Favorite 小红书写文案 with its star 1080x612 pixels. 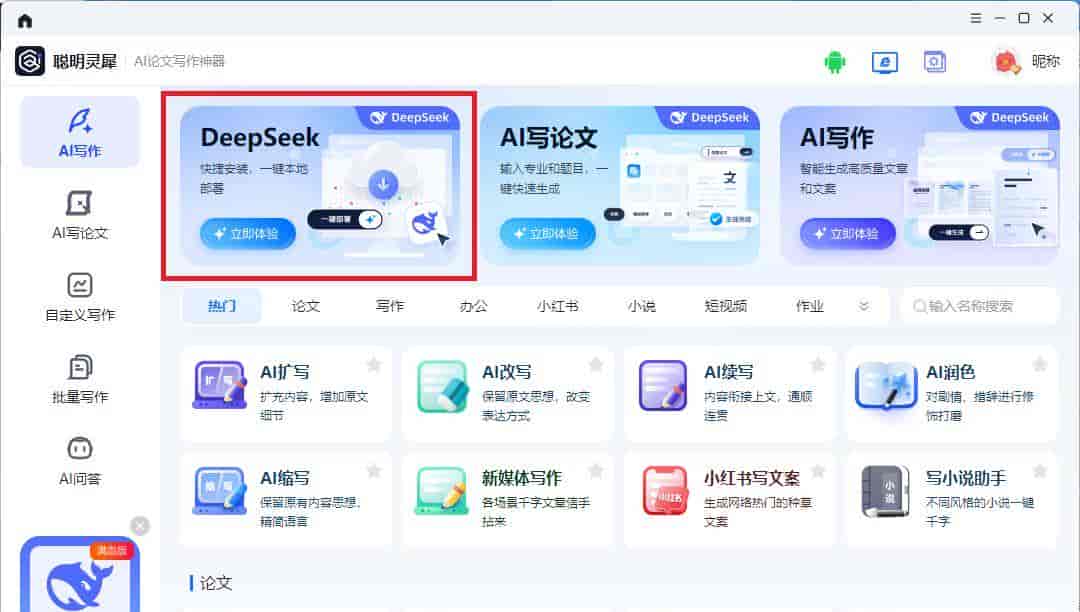click(x=818, y=471)
